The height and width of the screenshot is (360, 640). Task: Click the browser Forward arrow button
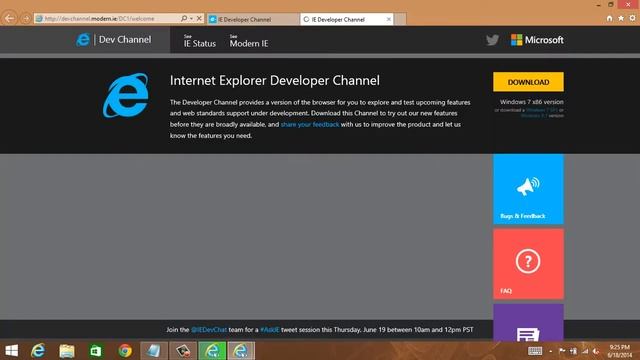point(26,19)
